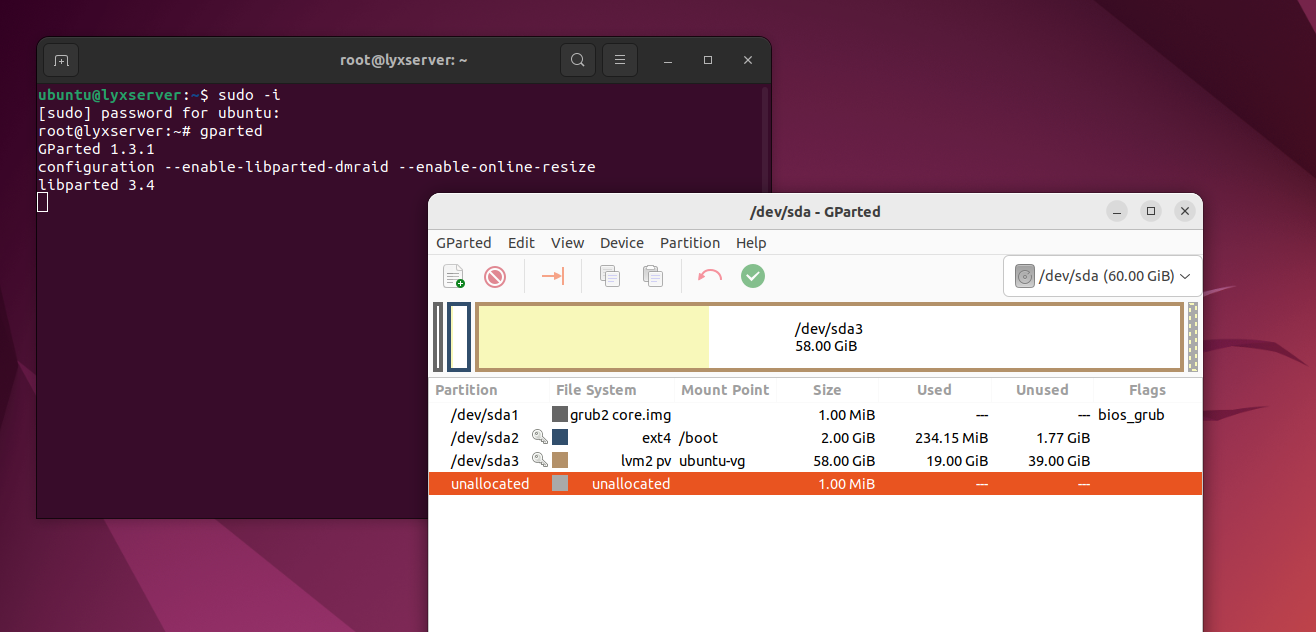Click the new tab icon in terminal
The image size is (1316, 632).
(x=61, y=60)
